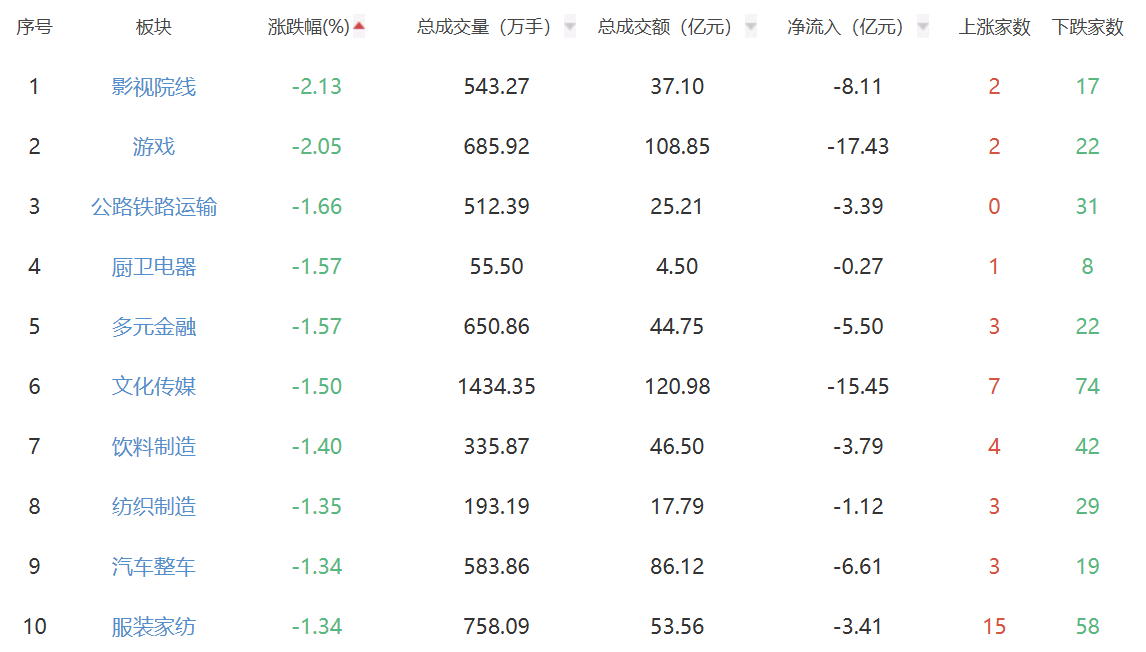
Task: Click the 下跌家数 column header
Action: (x=1088, y=28)
